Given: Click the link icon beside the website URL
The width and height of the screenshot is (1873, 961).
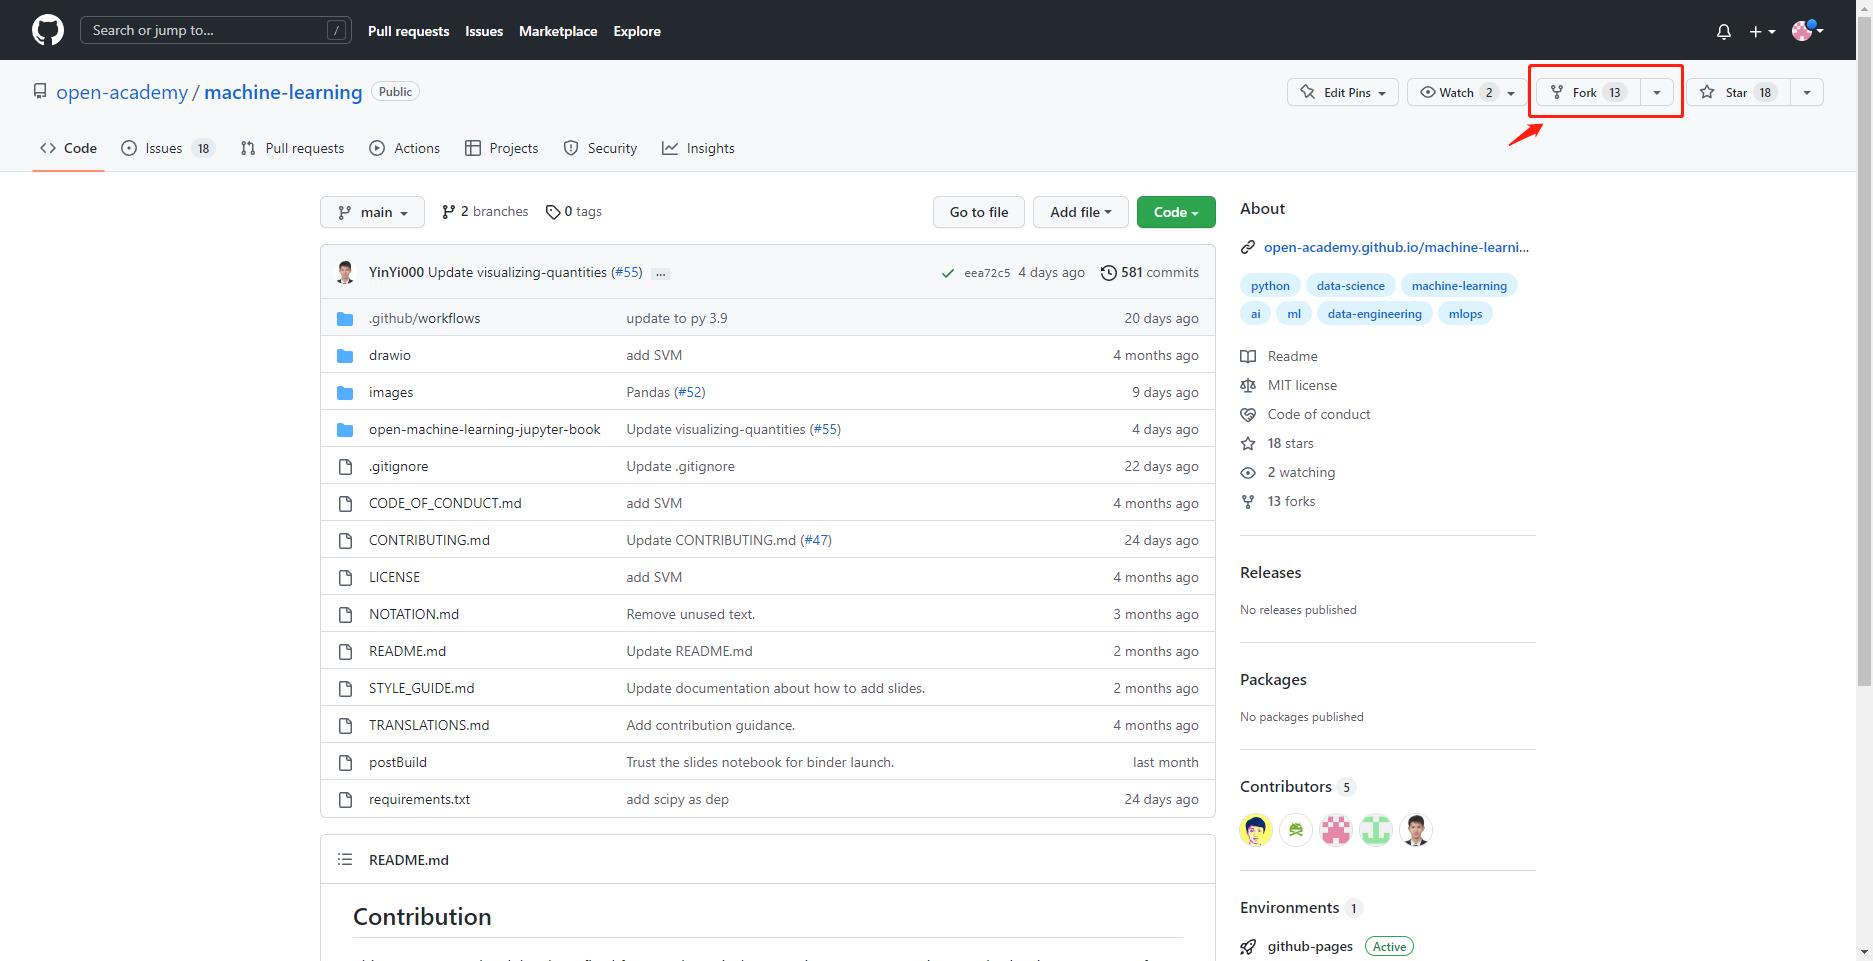Looking at the screenshot, I should pos(1248,248).
